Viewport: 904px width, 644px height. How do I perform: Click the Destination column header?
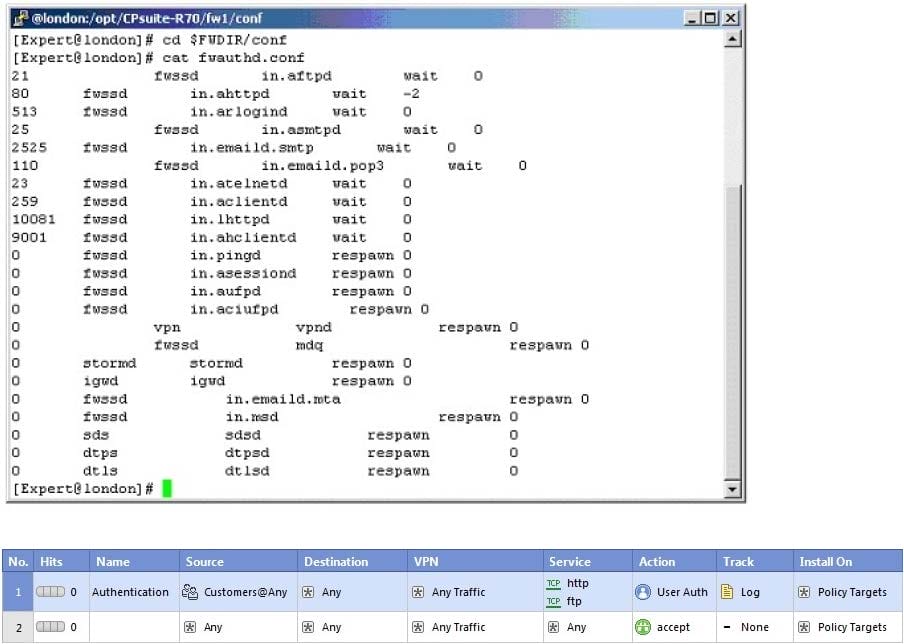tap(352, 562)
